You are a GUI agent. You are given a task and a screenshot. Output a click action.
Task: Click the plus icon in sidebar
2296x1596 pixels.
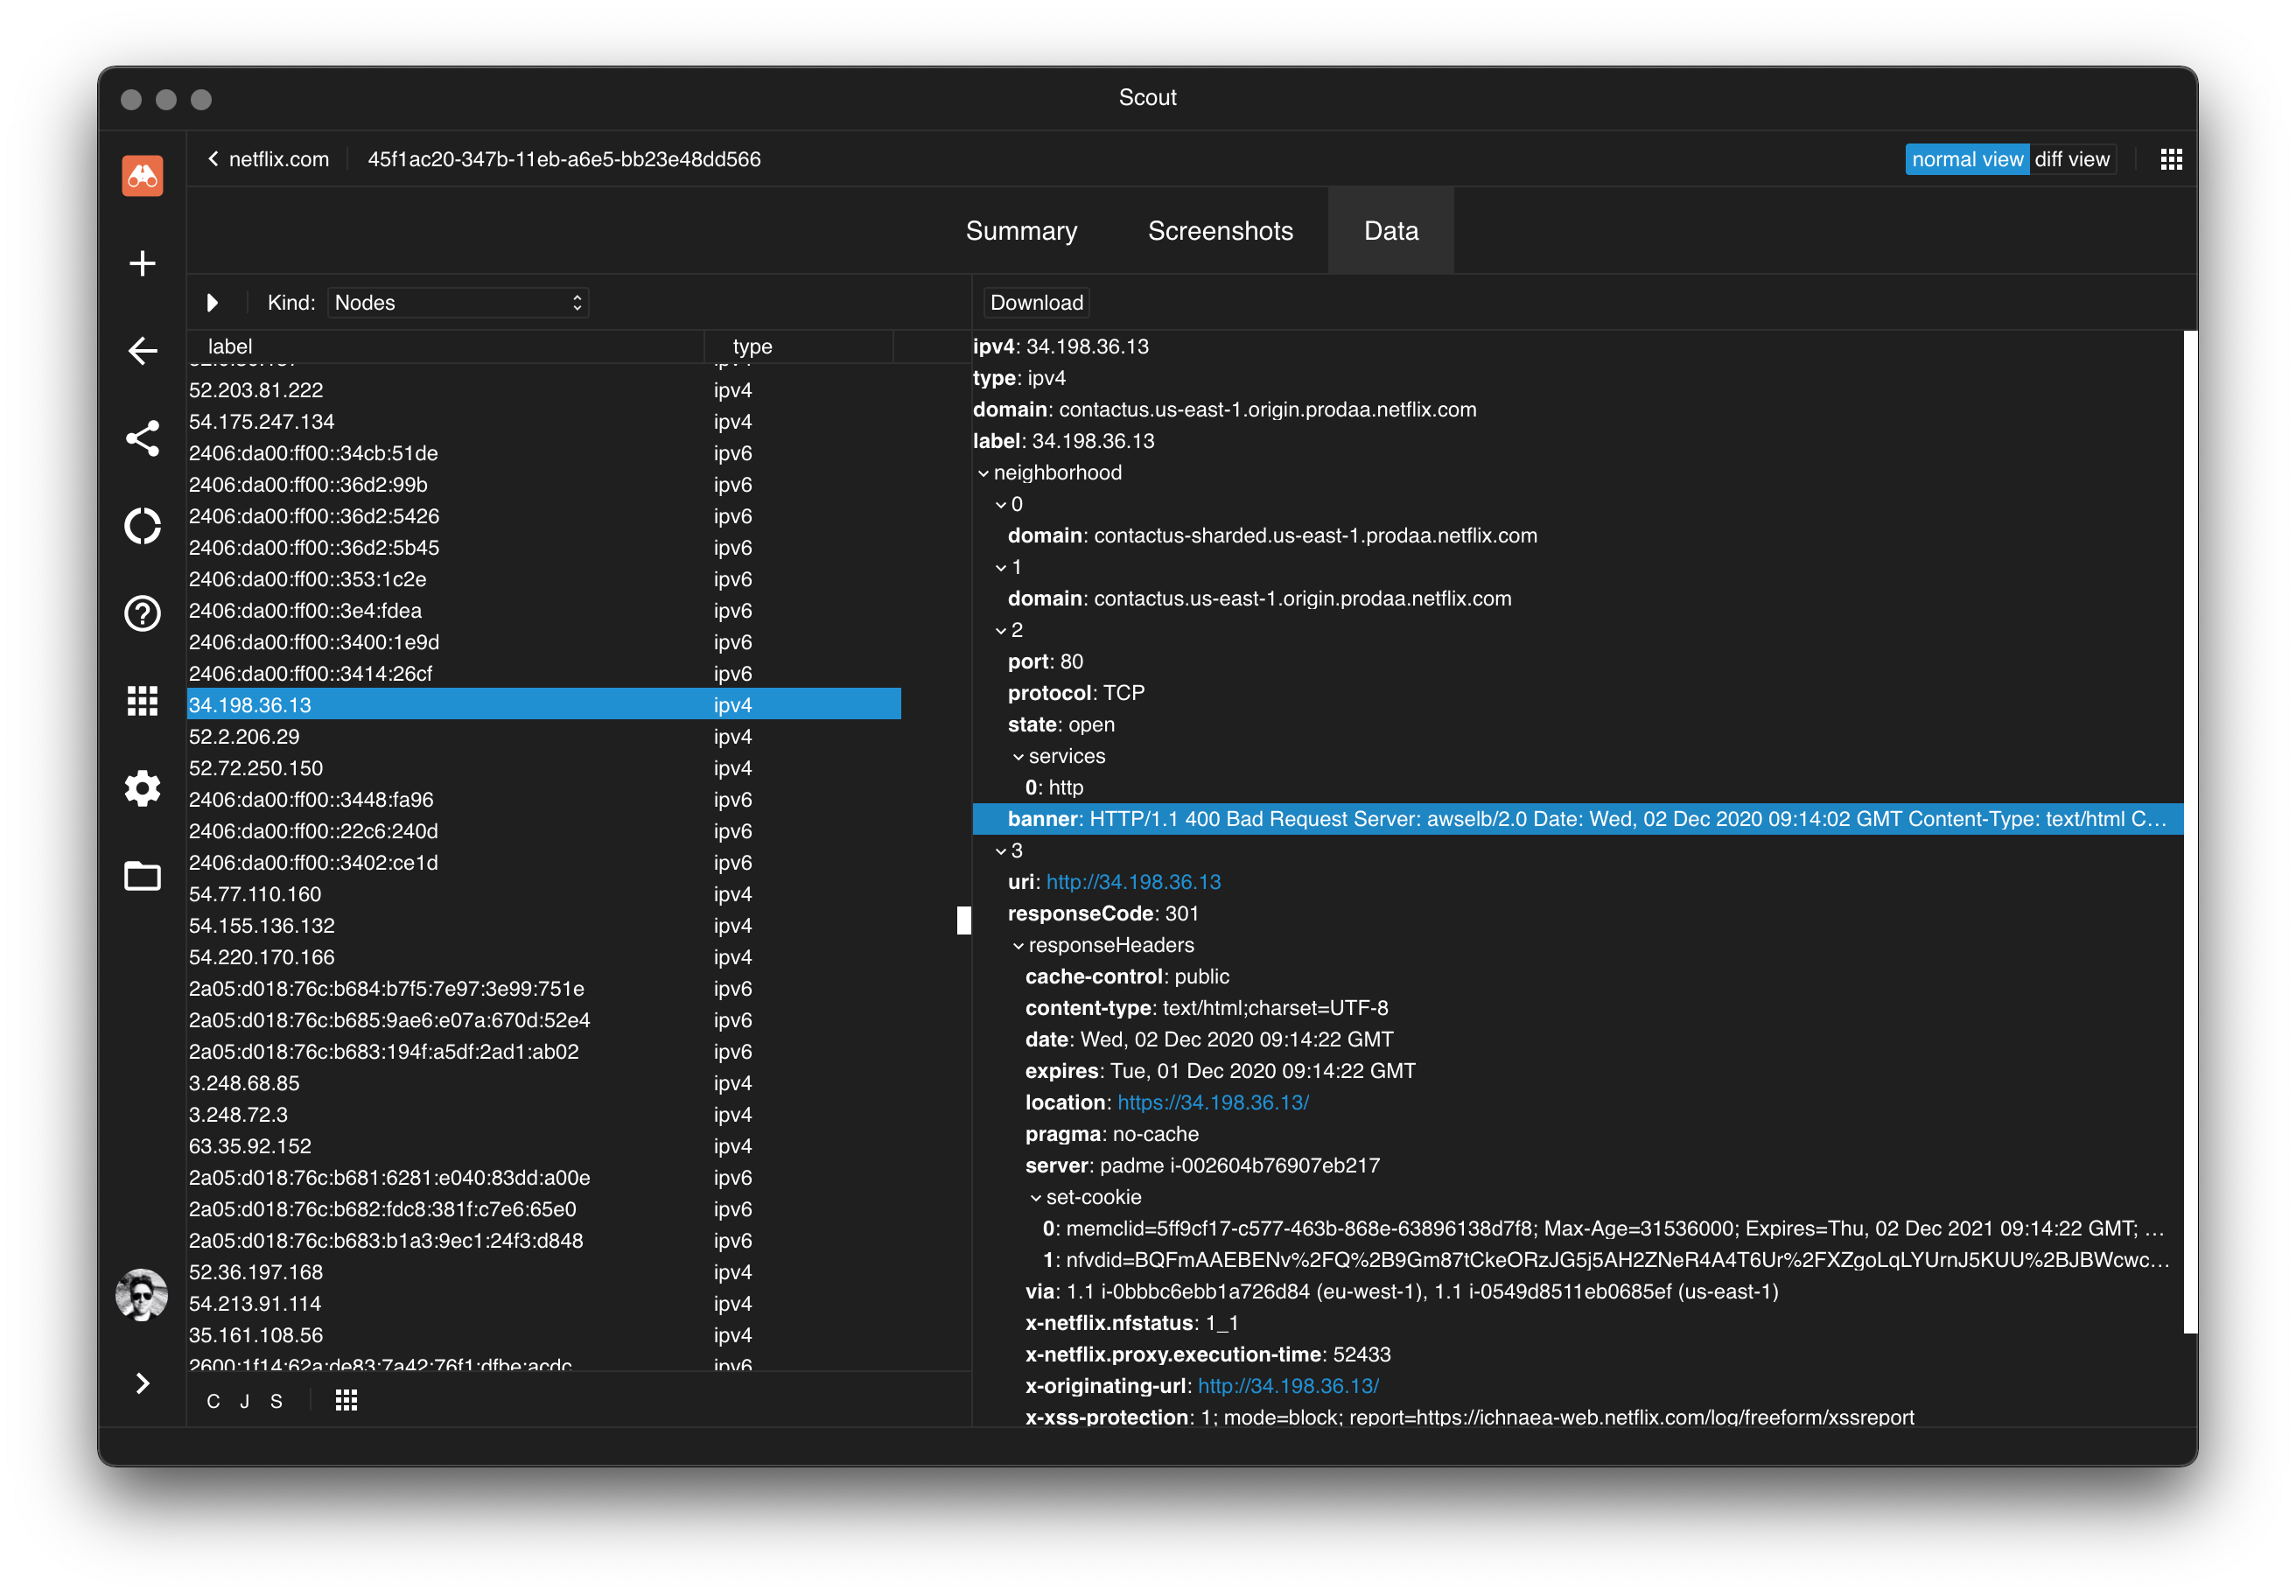pyautogui.click(x=142, y=263)
